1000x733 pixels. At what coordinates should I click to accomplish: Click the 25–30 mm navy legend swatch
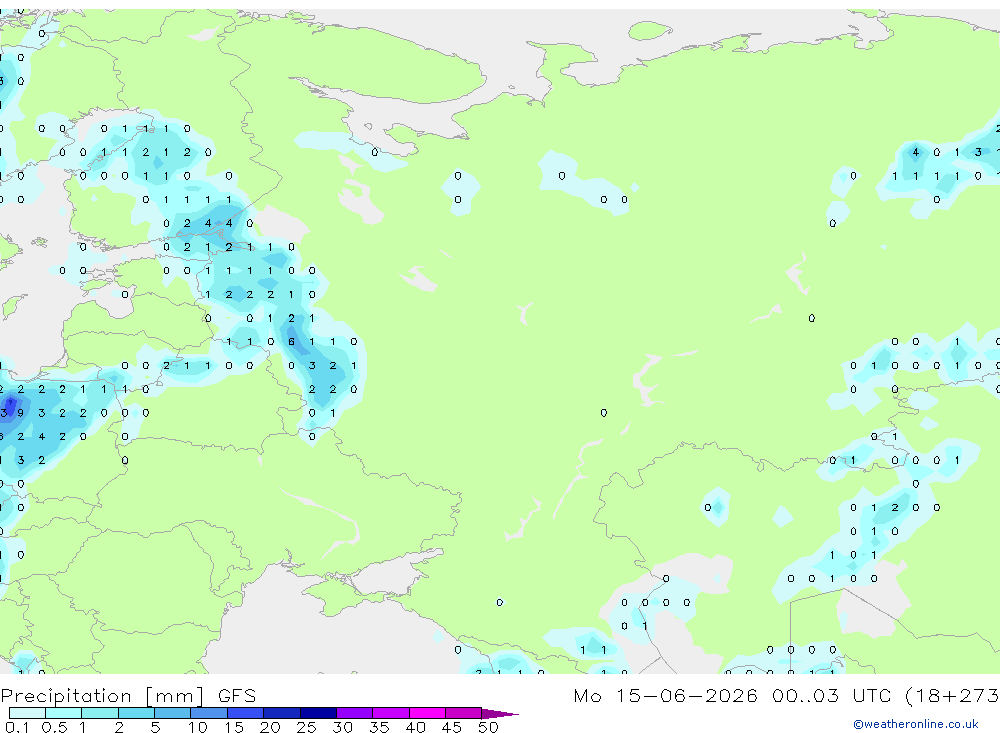tap(318, 713)
